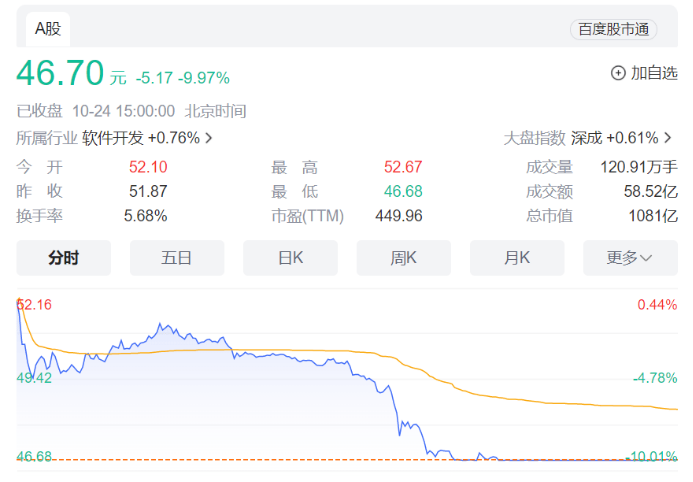This screenshot has height=482, width=693.
Task: Show the 月K chart view
Action: point(516,258)
